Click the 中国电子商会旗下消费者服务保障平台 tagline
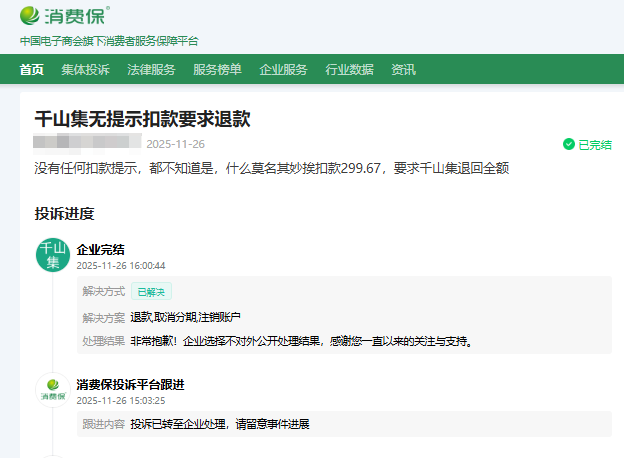The image size is (624, 458). pyautogui.click(x=109, y=41)
